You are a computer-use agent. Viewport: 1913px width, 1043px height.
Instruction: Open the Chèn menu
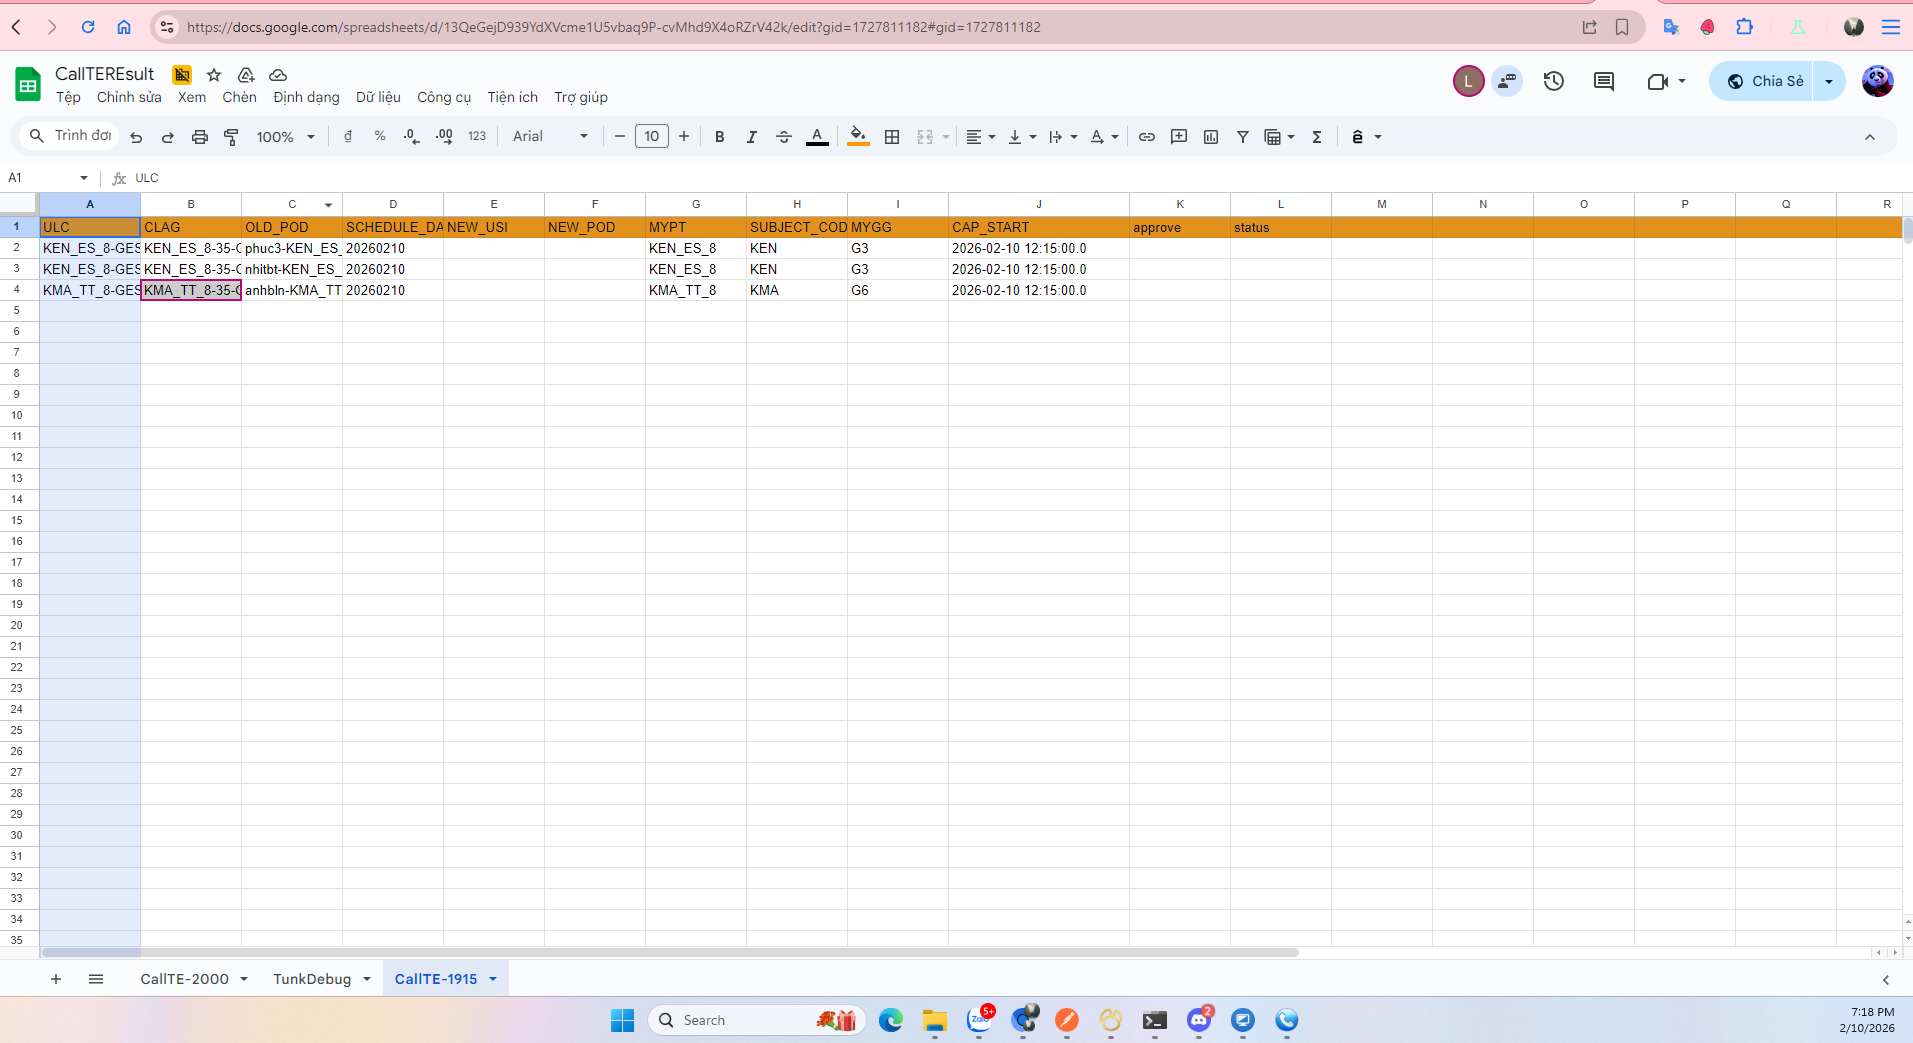239,97
